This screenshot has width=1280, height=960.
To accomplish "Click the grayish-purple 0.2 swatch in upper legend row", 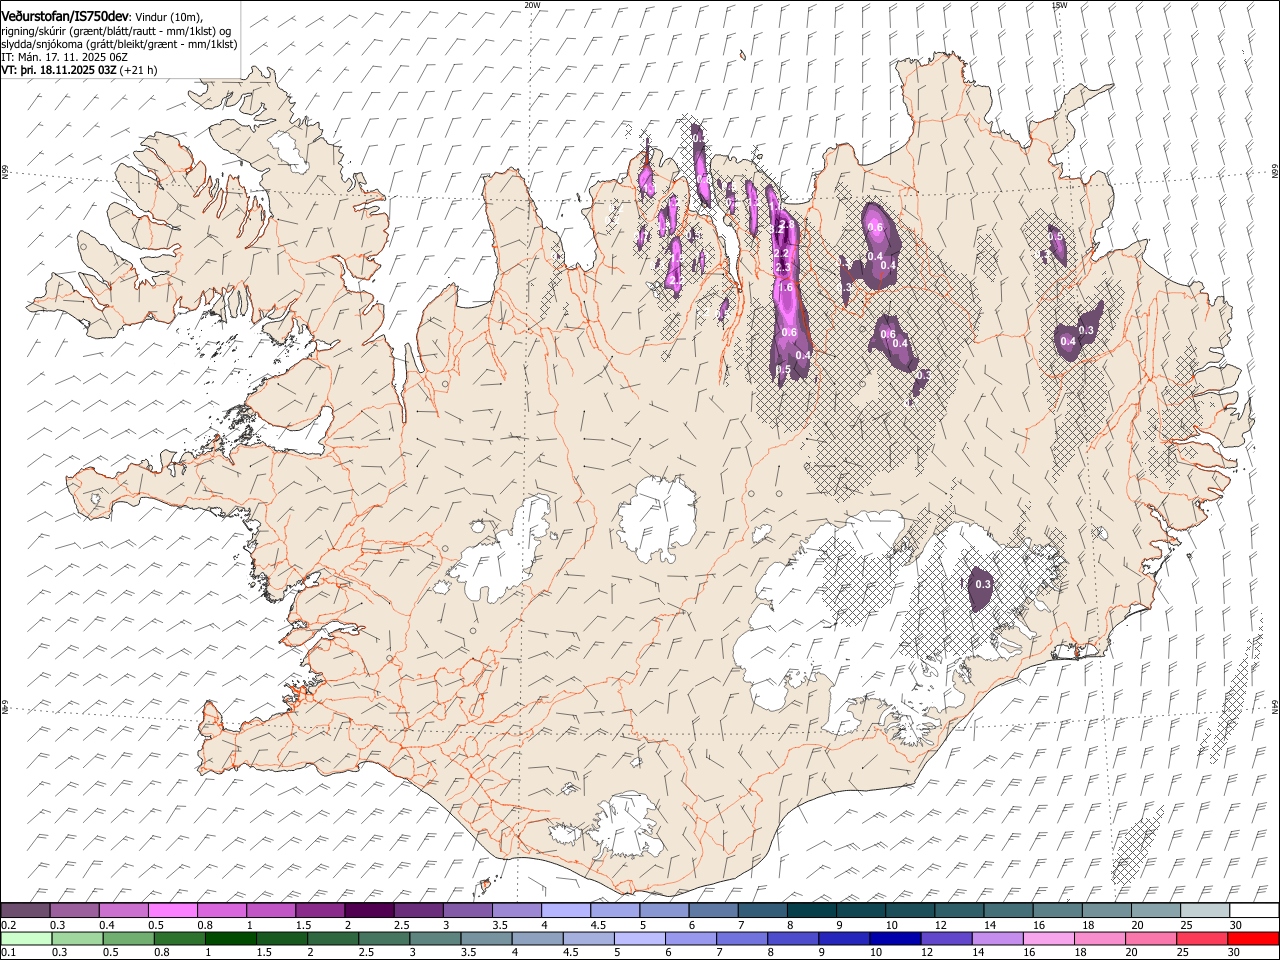I will [x=25, y=911].
